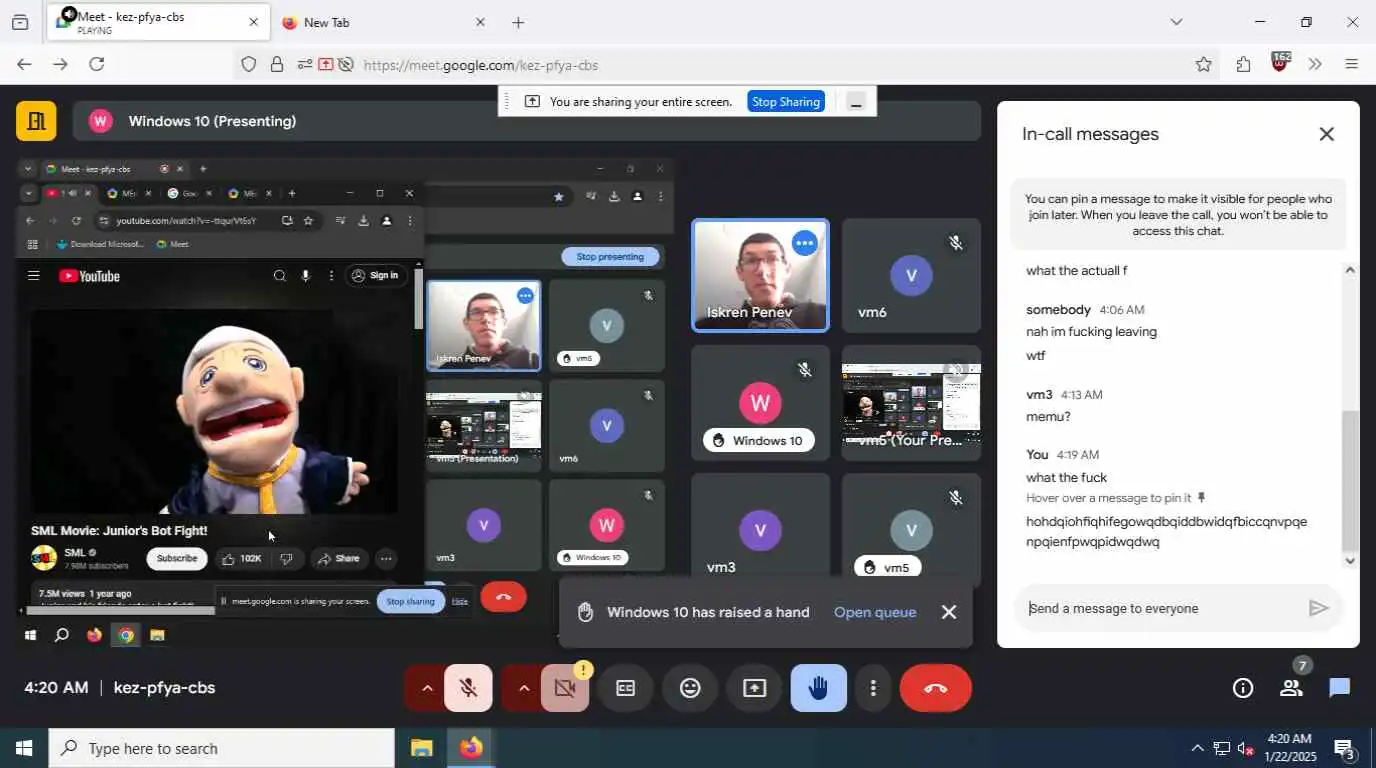This screenshot has height=768, width=1376.
Task: Click the send message arrow icon
Action: [x=1319, y=608]
